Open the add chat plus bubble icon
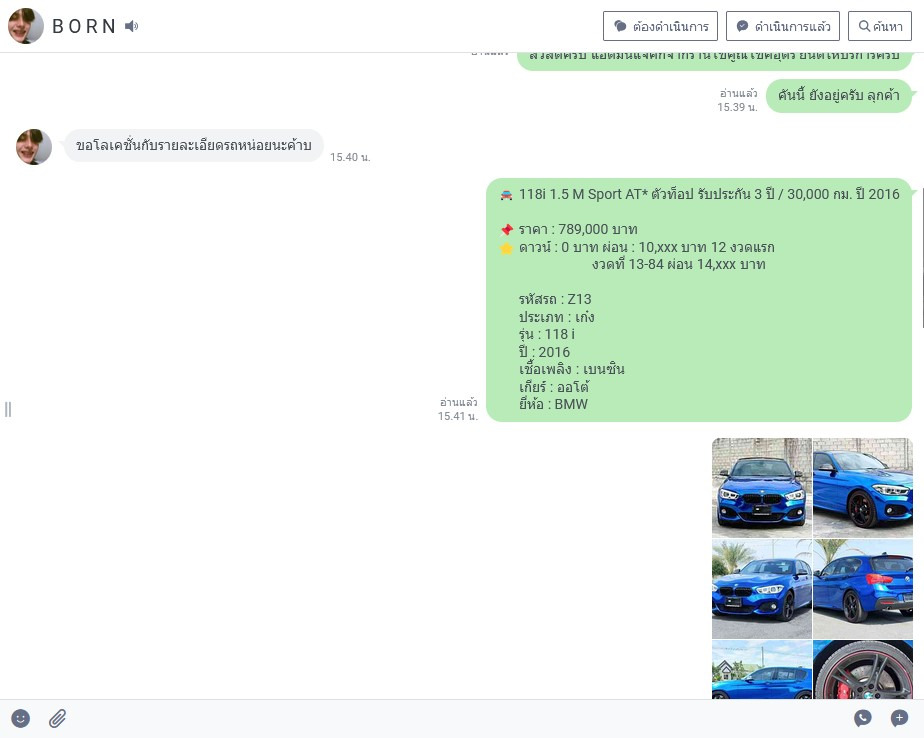 899,718
